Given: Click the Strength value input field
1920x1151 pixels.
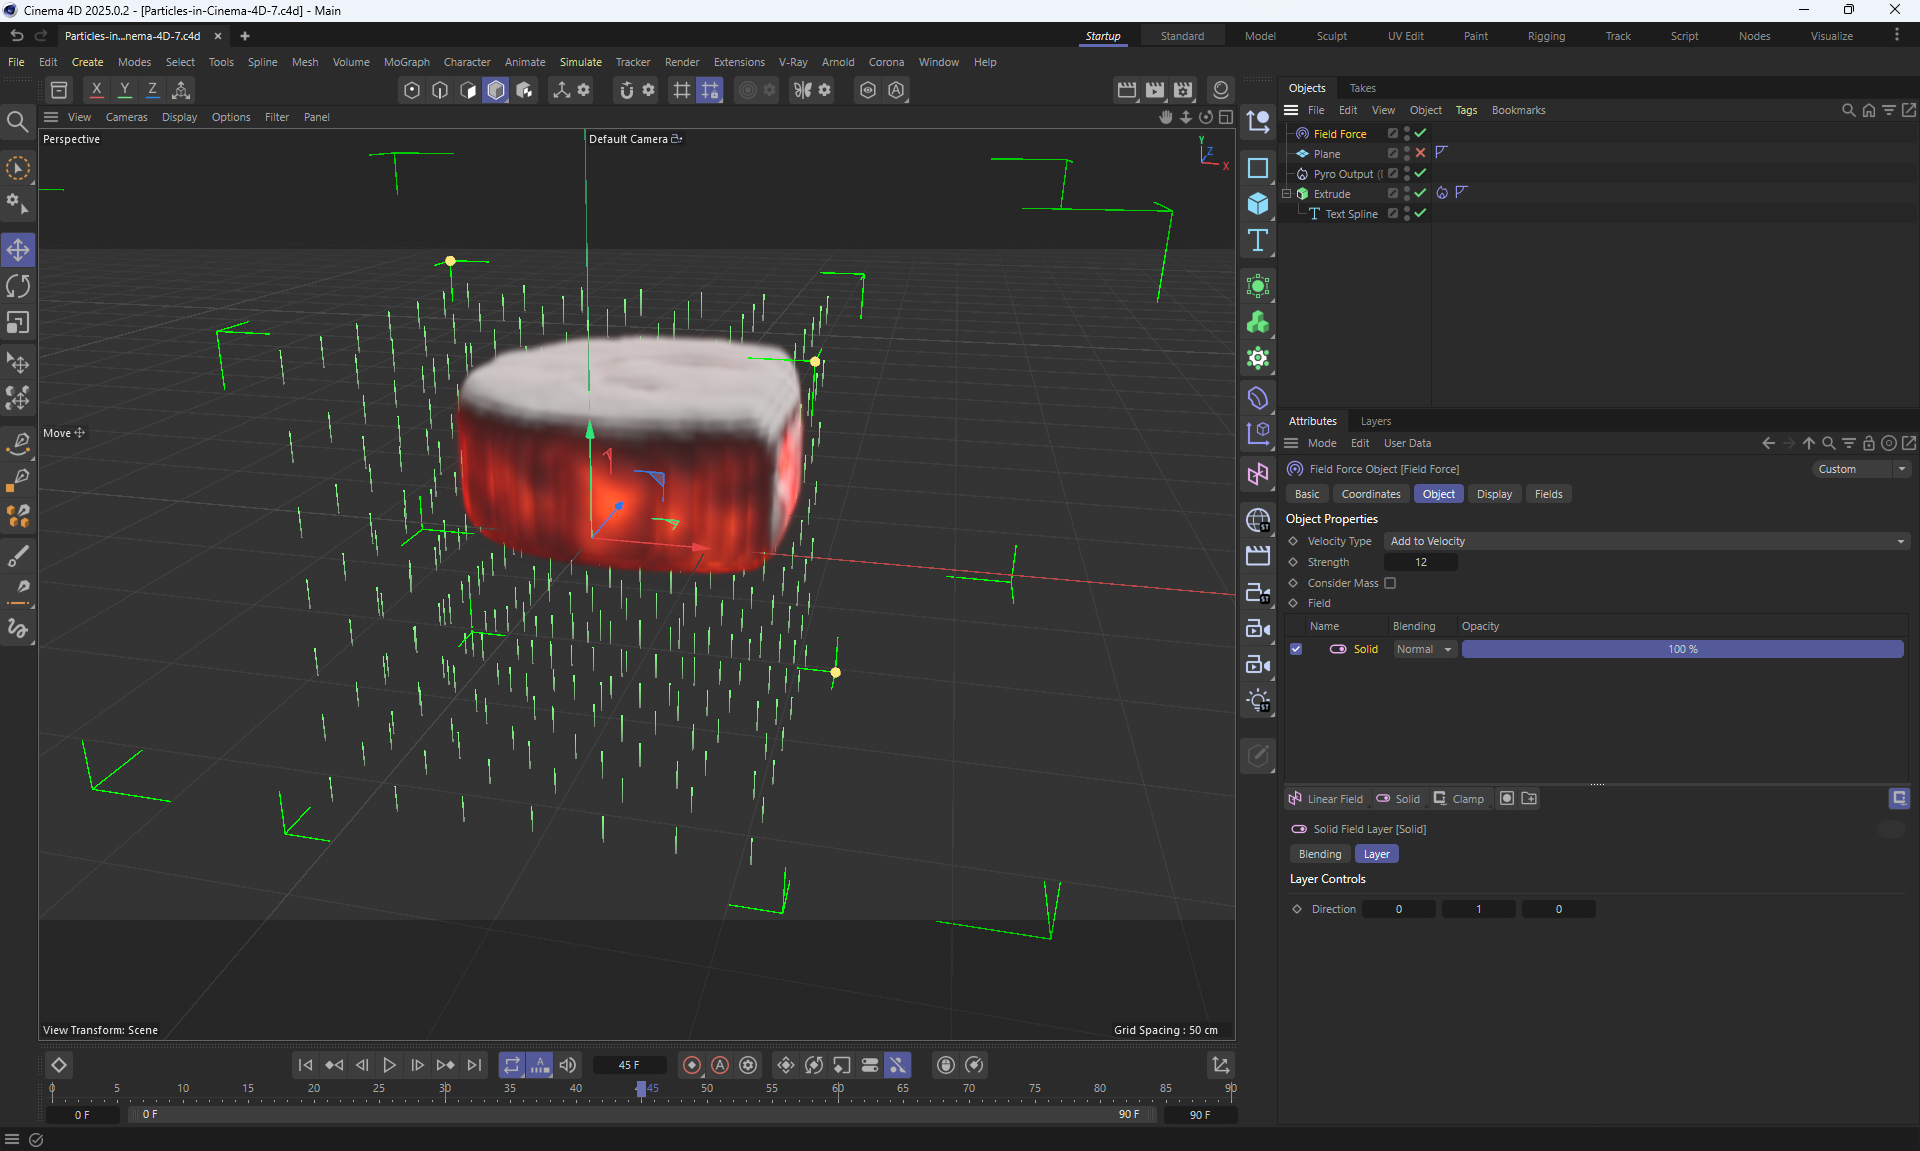Looking at the screenshot, I should tap(1420, 562).
